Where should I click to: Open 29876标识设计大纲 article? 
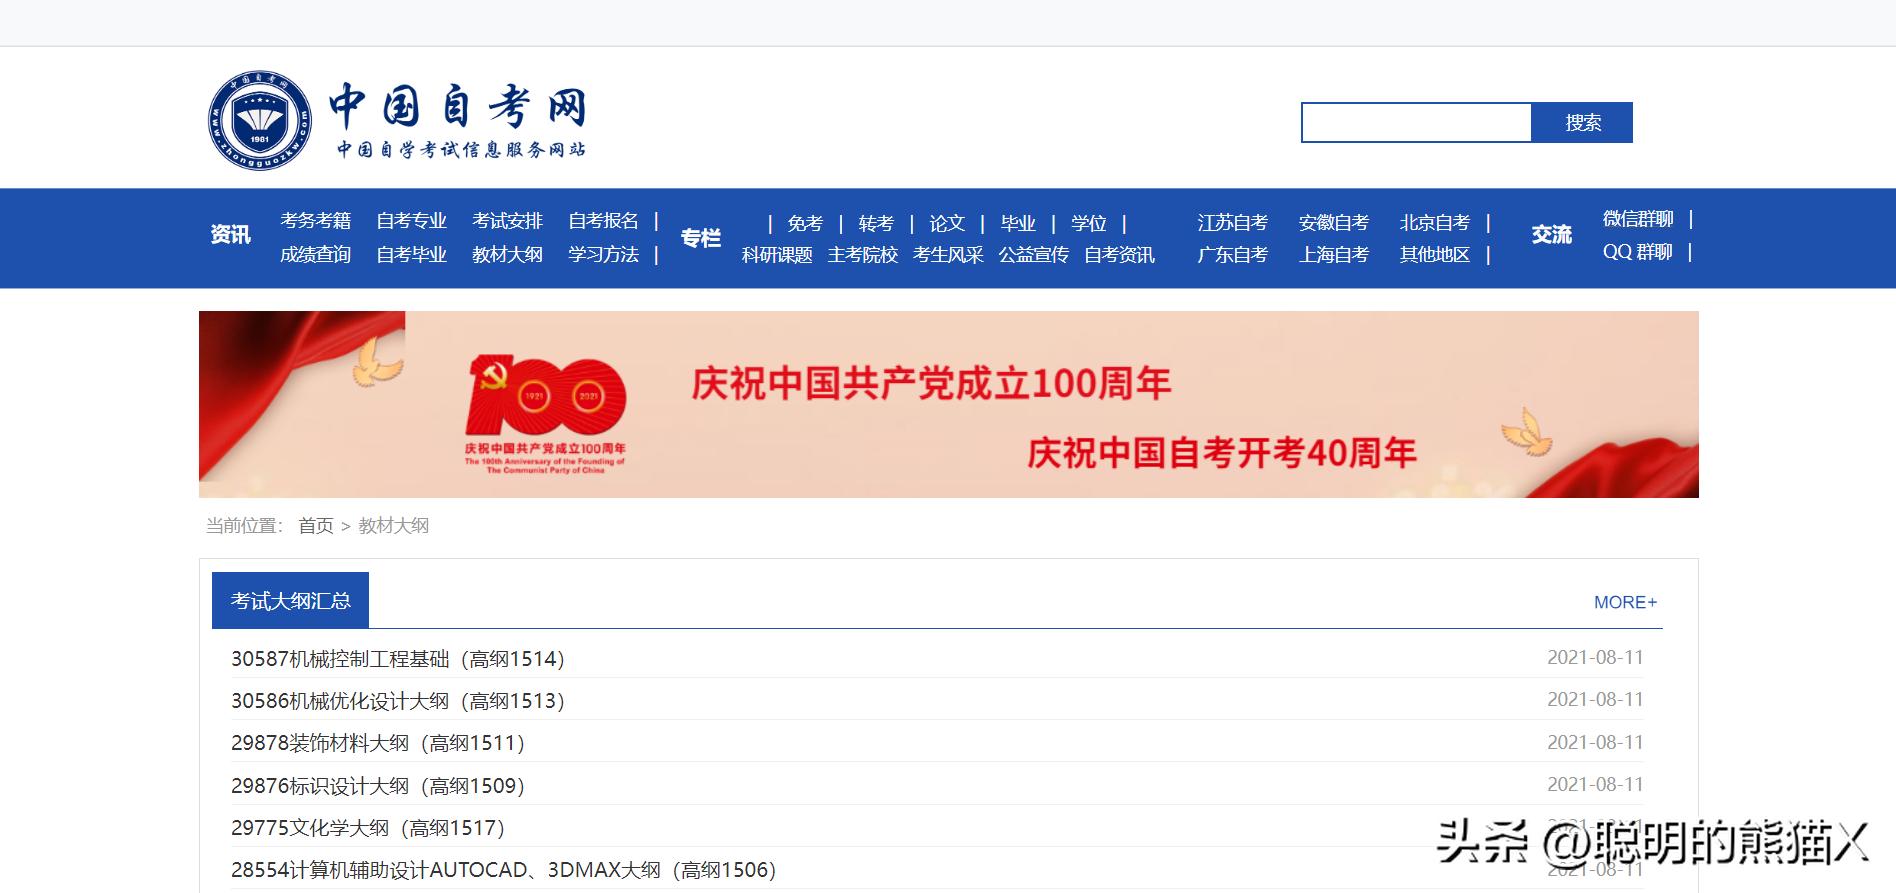[x=378, y=786]
